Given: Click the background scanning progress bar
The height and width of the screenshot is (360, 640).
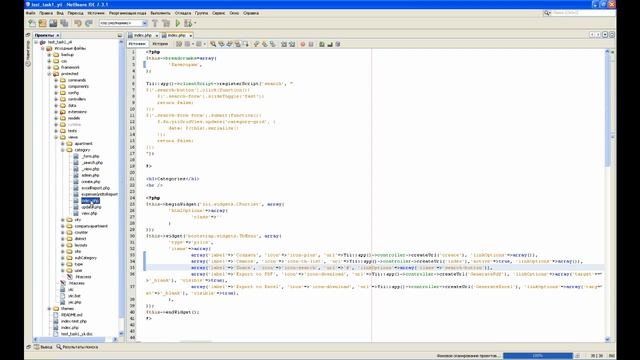Looking at the screenshot, I should click(x=538, y=356).
